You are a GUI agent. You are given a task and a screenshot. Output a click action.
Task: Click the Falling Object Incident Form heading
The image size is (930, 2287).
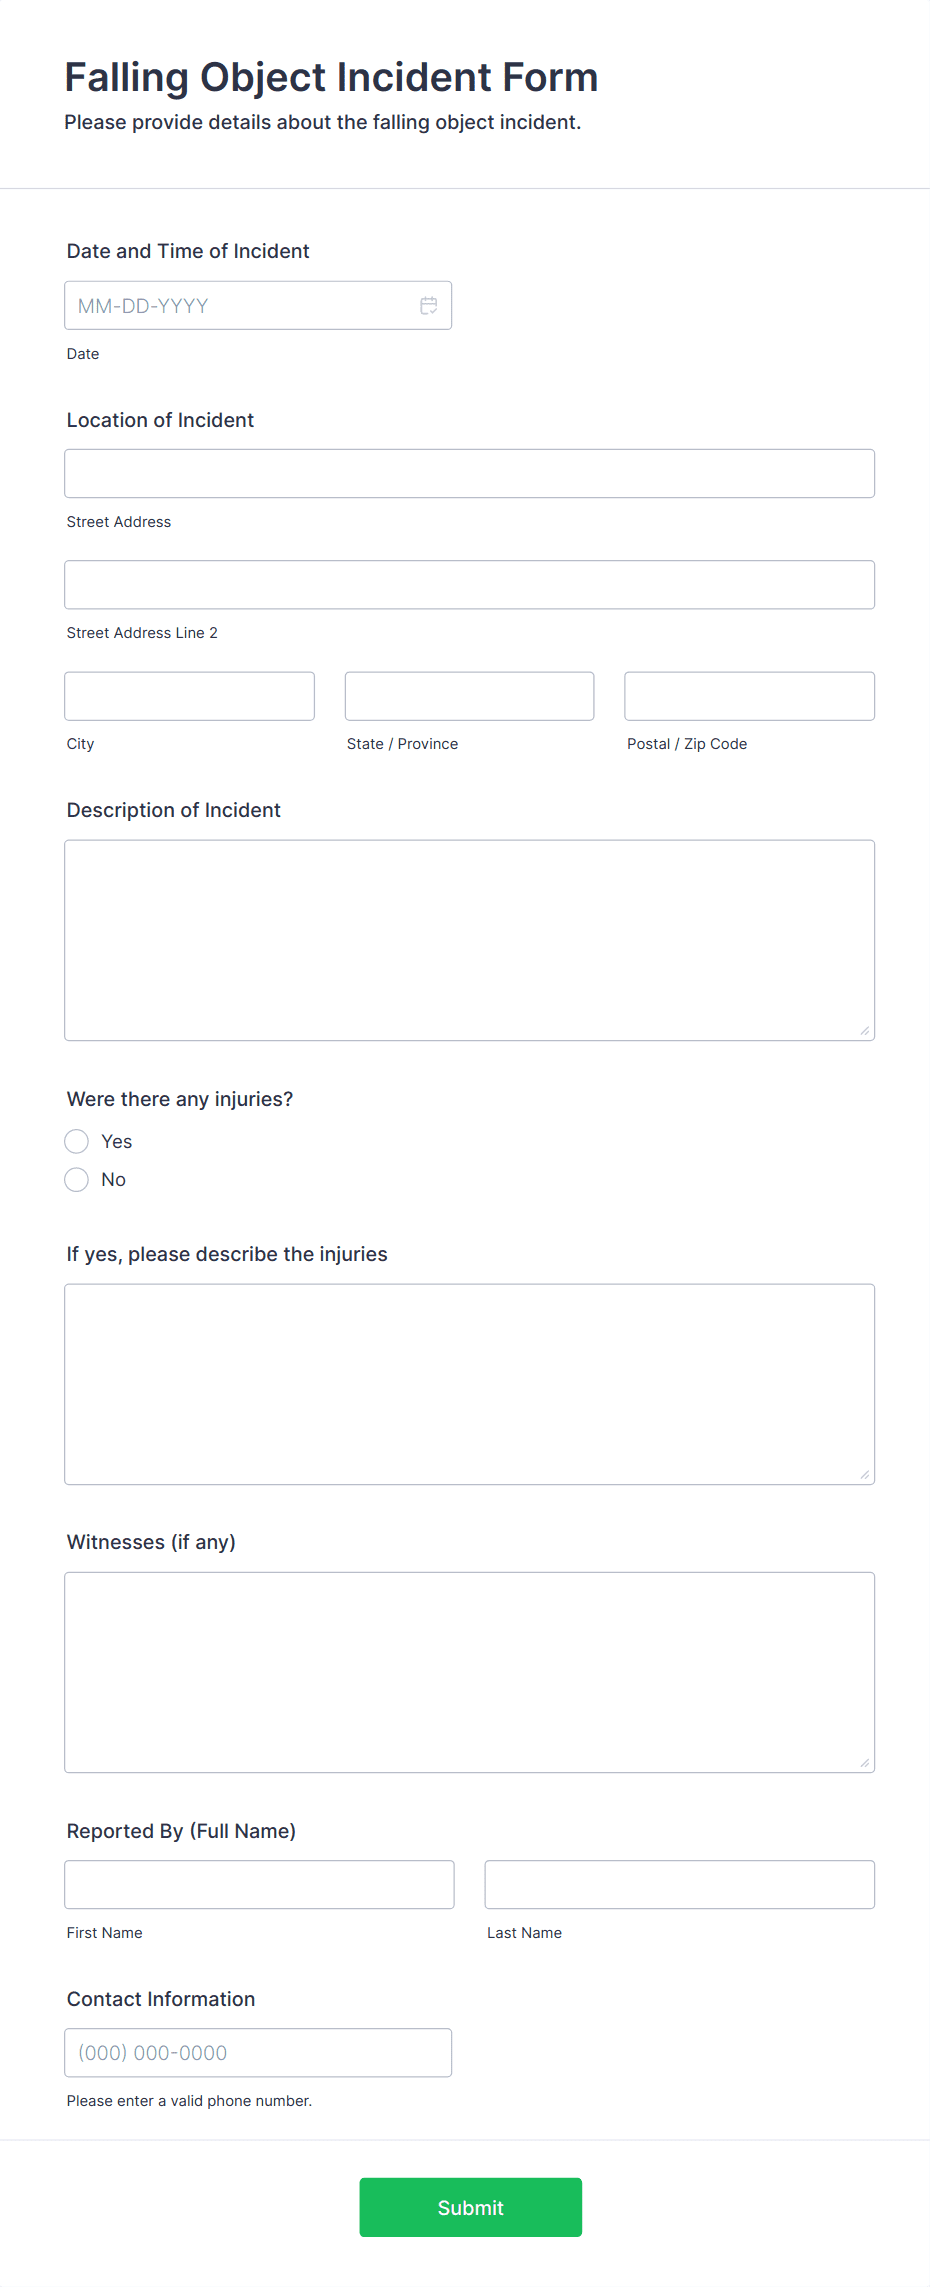tap(332, 77)
